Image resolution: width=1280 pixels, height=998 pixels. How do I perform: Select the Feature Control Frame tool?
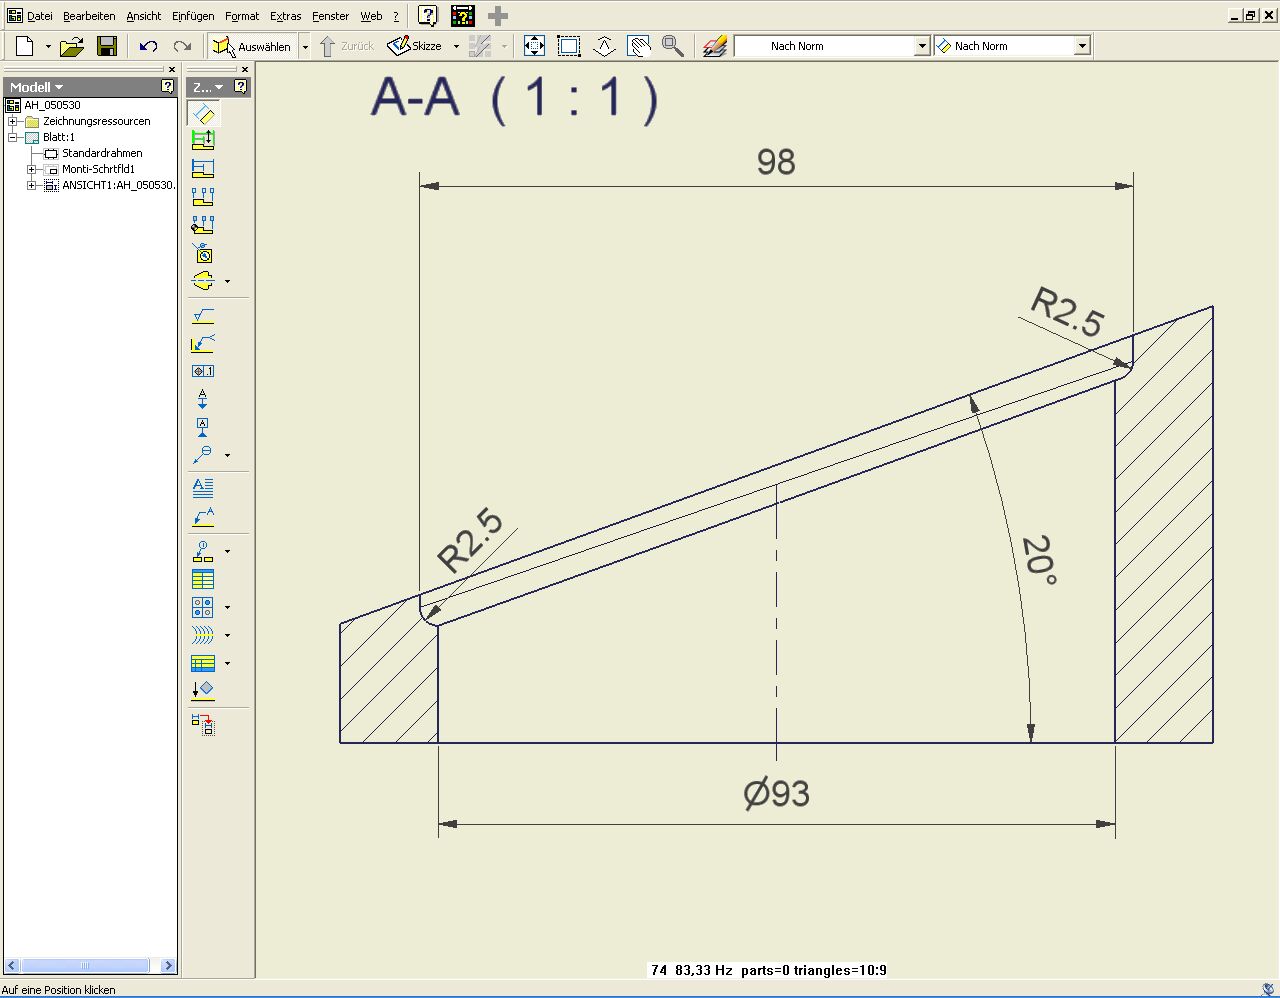click(203, 371)
